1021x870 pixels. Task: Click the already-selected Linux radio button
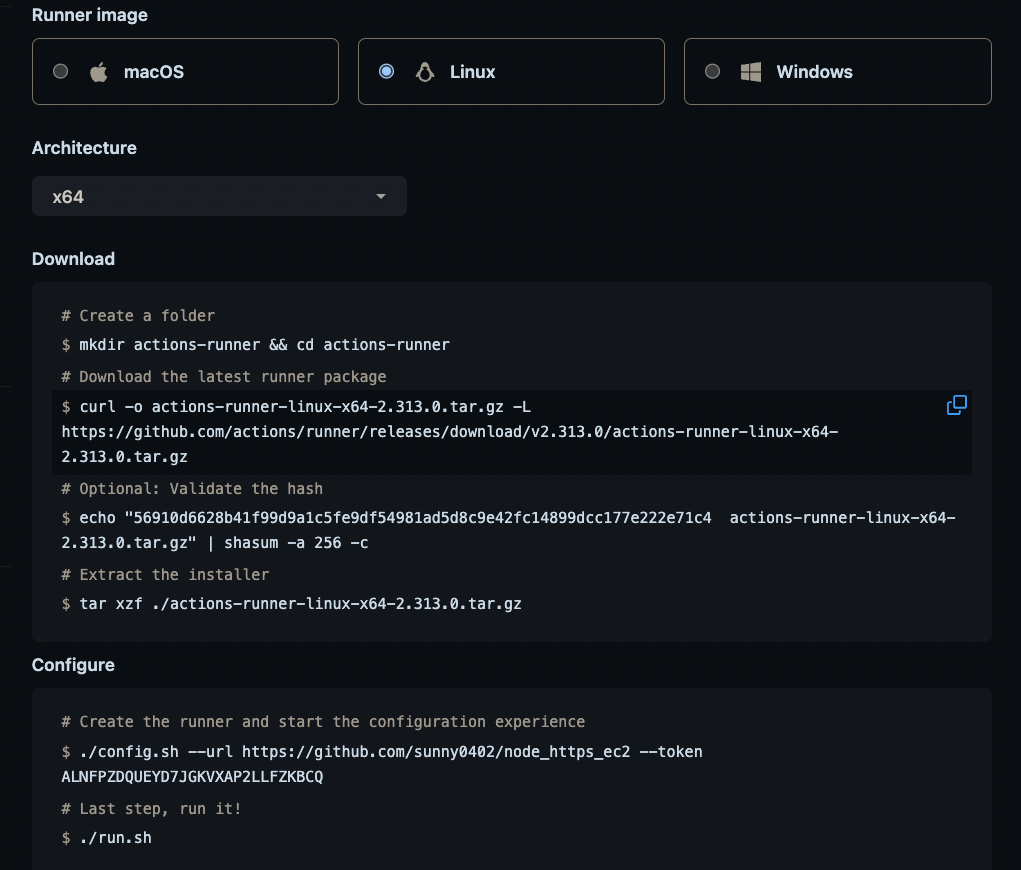coord(386,71)
